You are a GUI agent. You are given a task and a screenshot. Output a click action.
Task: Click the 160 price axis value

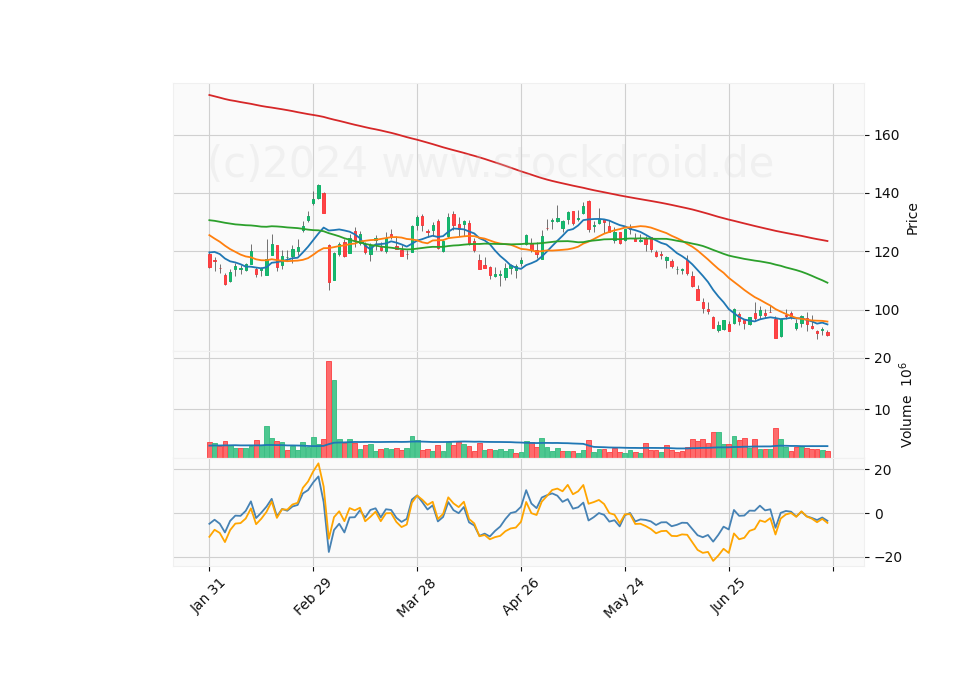(x=886, y=135)
